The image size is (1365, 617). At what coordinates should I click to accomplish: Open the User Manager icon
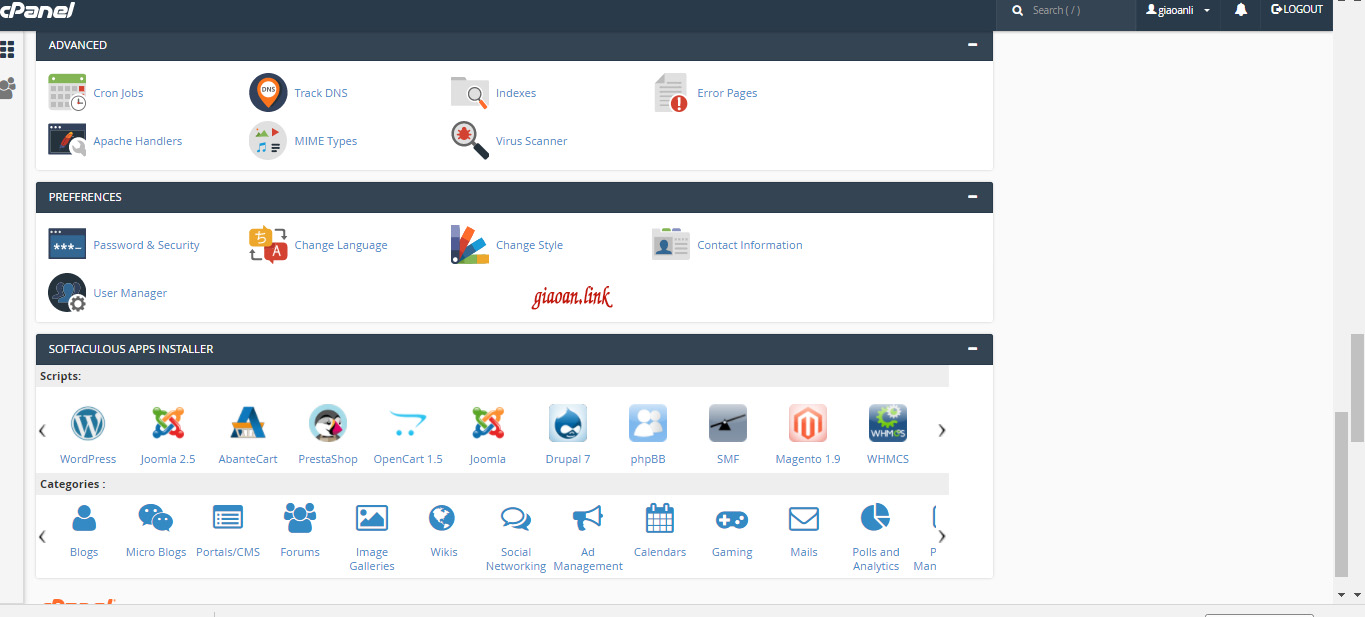coord(67,293)
